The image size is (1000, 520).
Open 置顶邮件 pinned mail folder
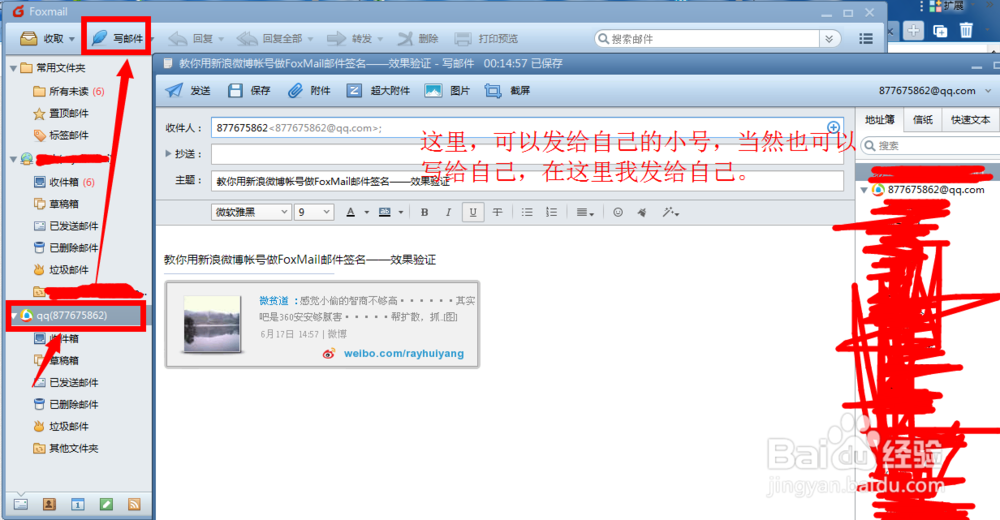61,114
